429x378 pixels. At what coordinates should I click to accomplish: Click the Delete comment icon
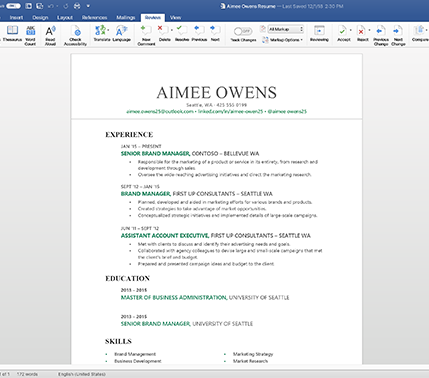(x=163, y=31)
